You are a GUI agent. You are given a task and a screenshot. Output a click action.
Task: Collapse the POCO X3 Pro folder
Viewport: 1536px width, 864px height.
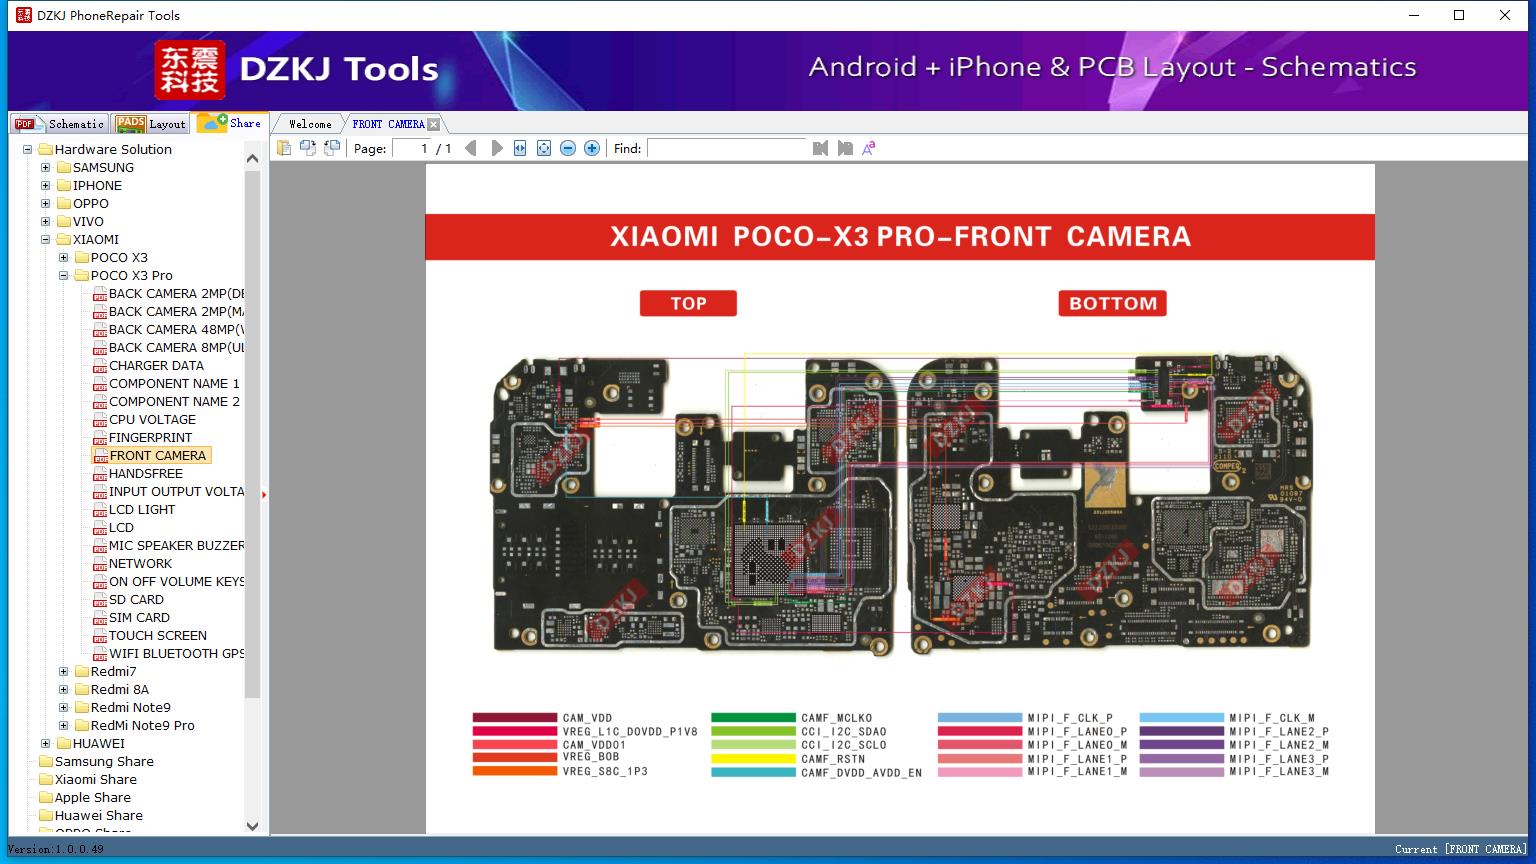pyautogui.click(x=64, y=276)
